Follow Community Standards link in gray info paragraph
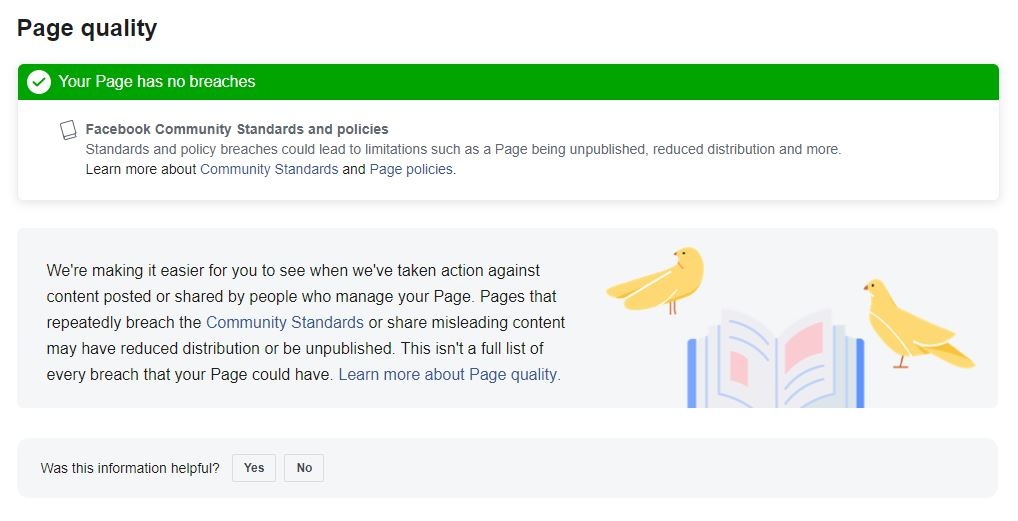This screenshot has height=521, width=1018. tap(285, 322)
